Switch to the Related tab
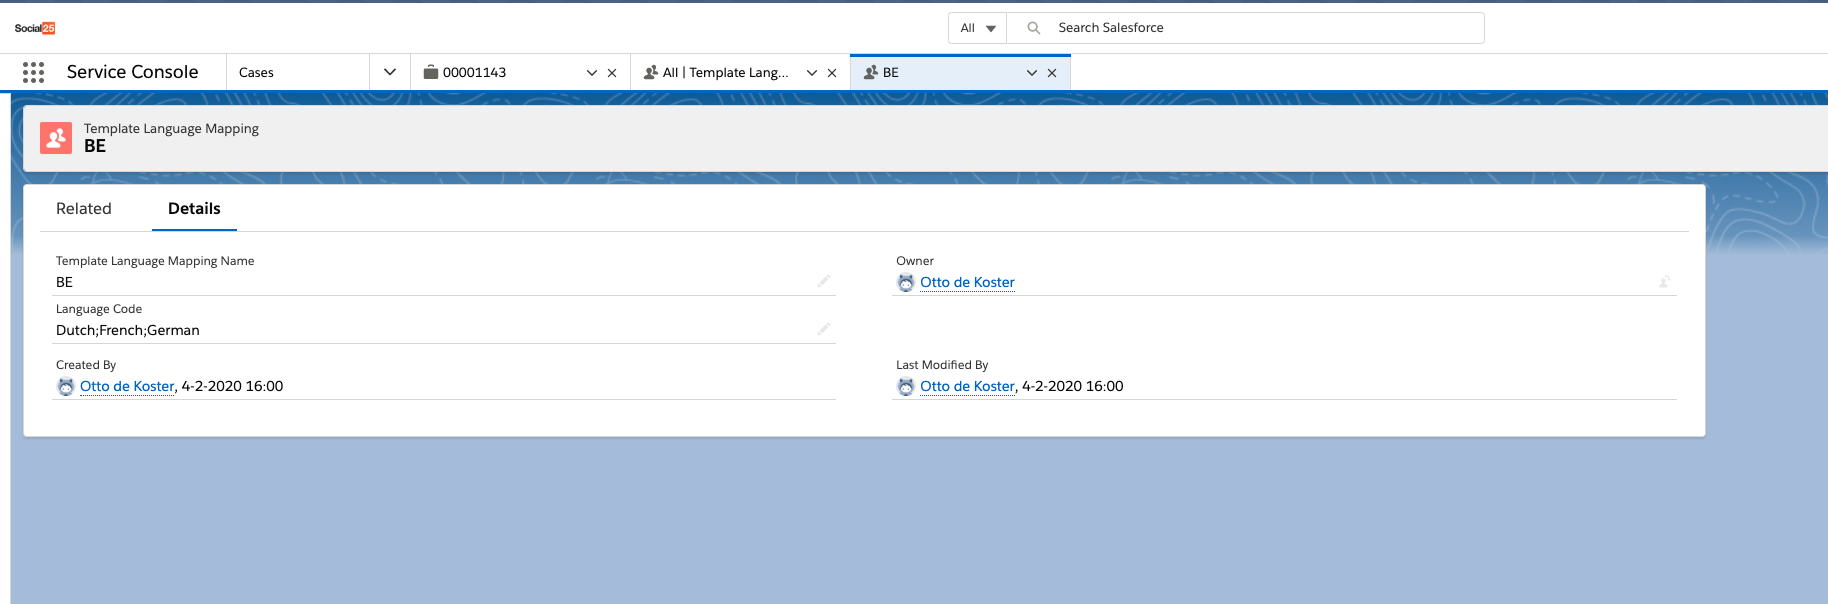The image size is (1828, 604). [84, 208]
